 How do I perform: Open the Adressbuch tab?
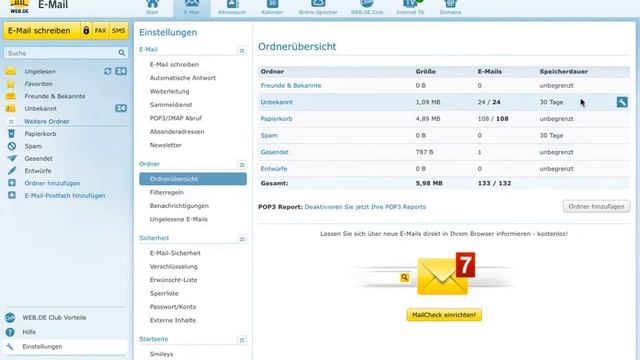[232, 8]
